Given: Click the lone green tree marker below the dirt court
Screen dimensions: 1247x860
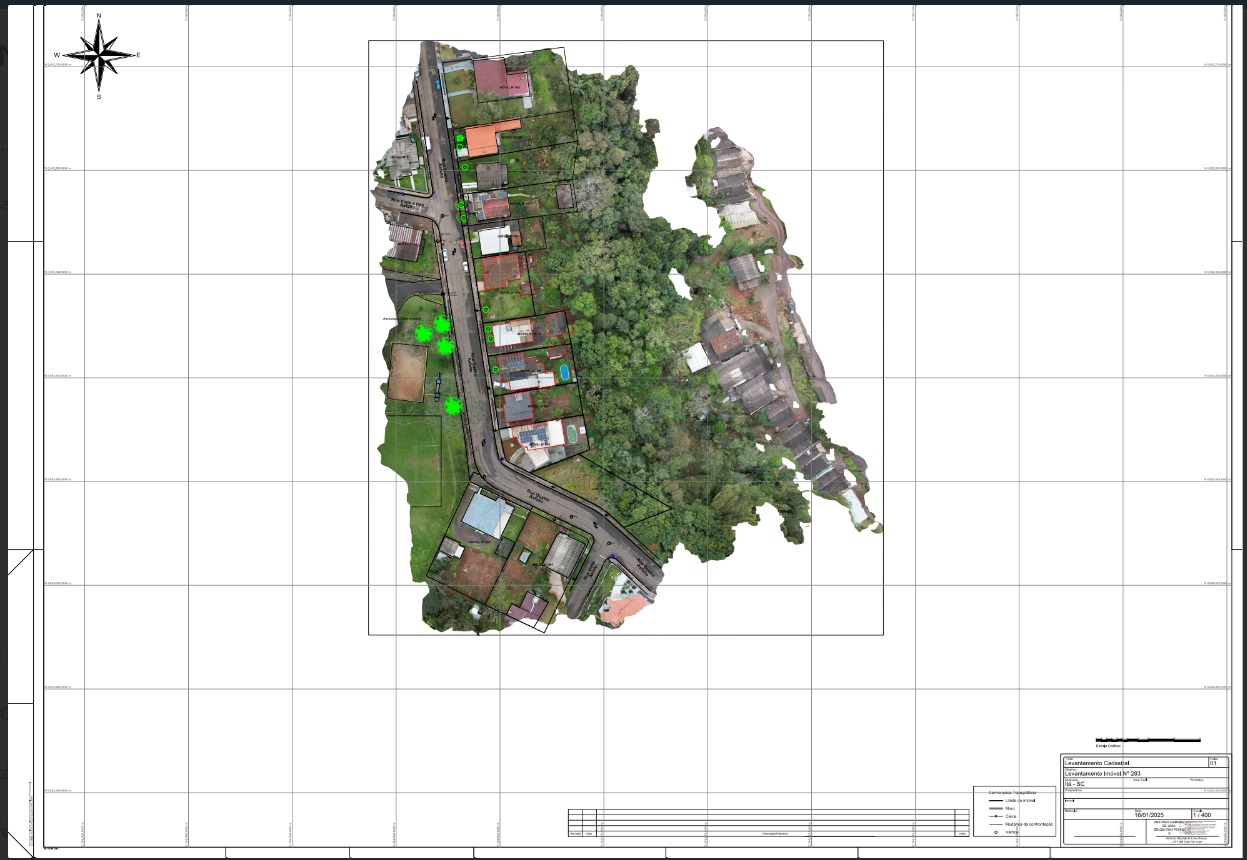Looking at the screenshot, I should click(452, 405).
